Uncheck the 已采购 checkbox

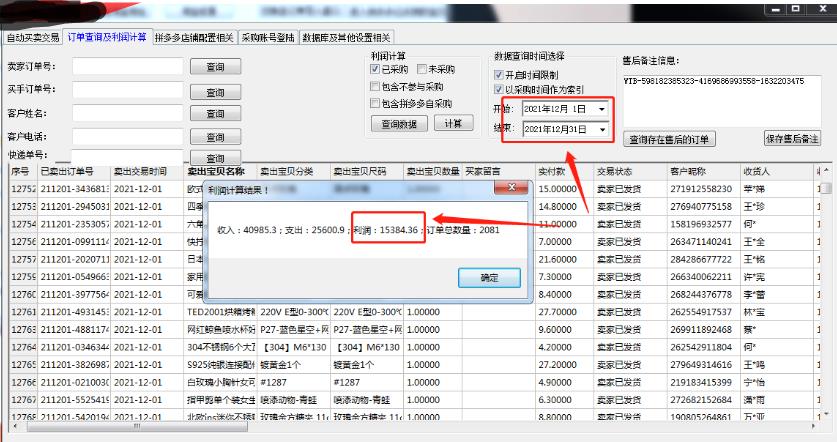pyautogui.click(x=375, y=70)
